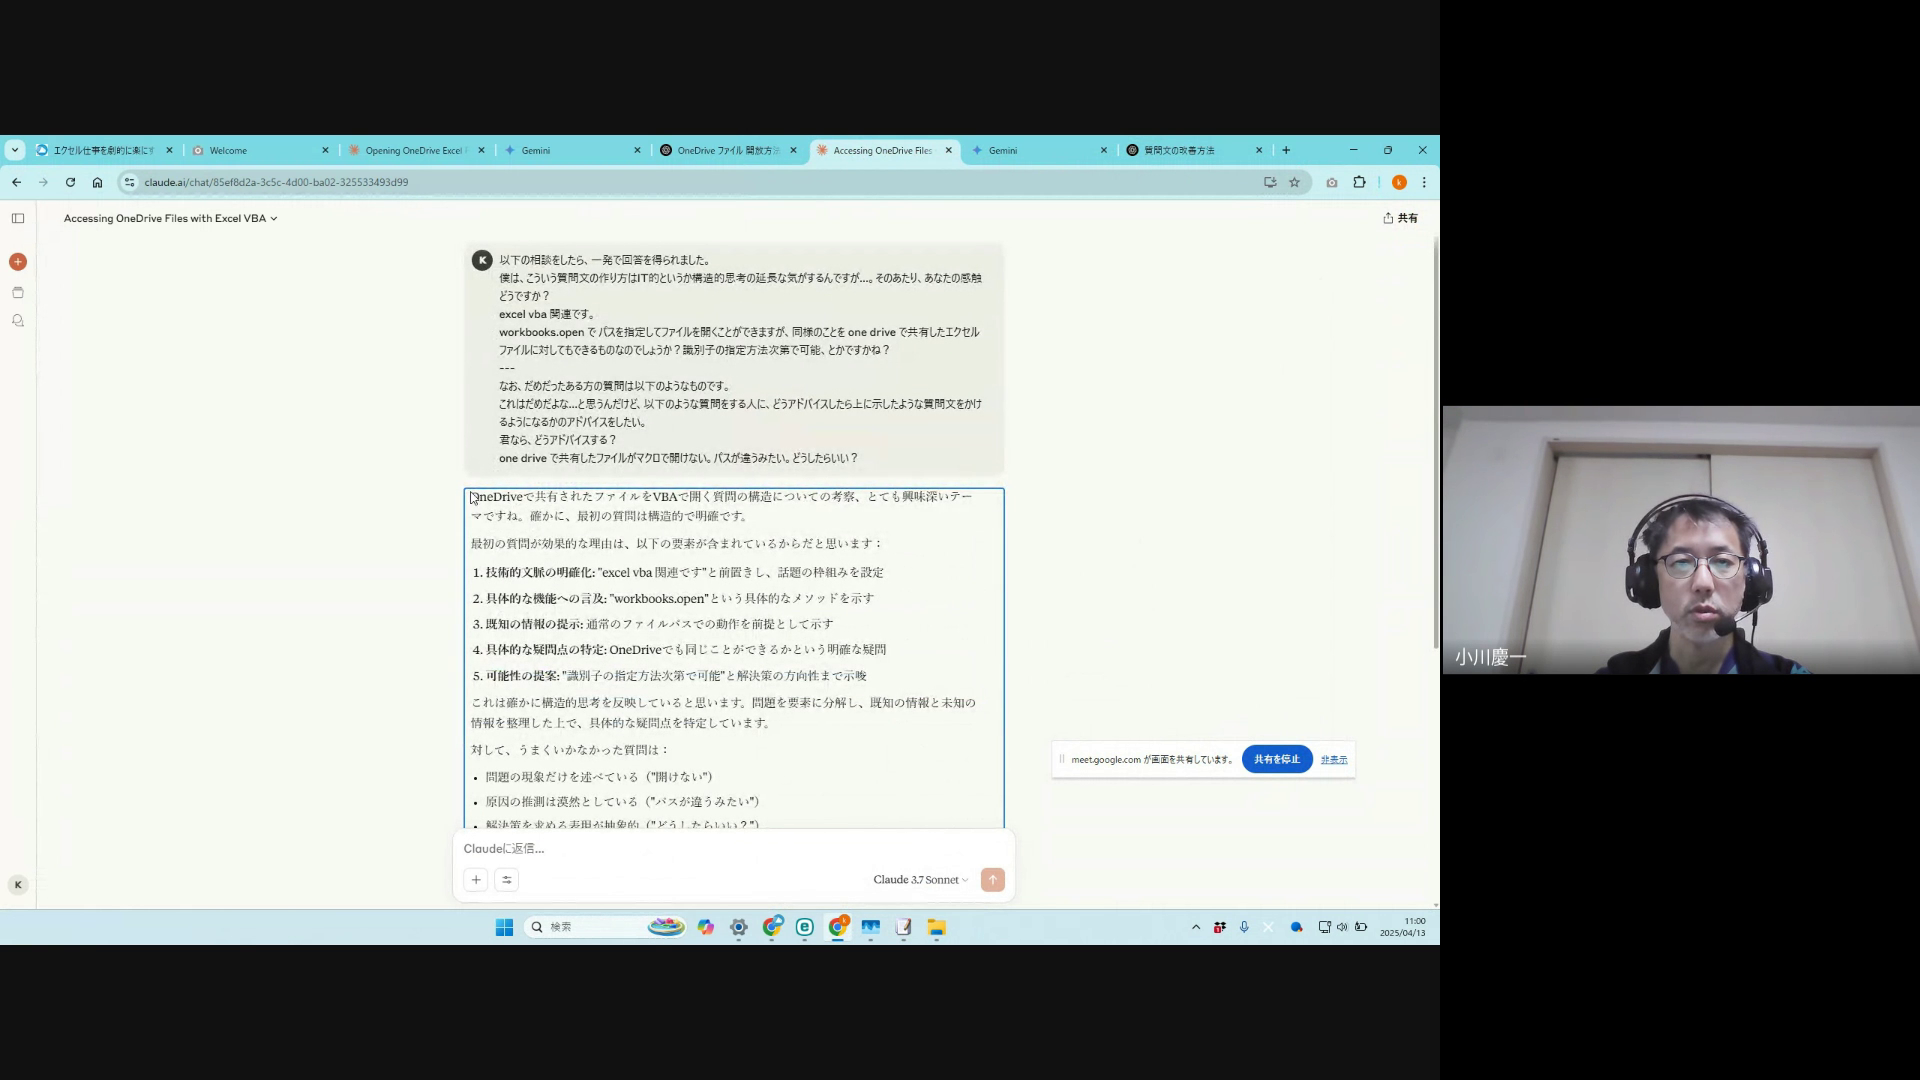Open the tab search chevron at tab strip
The image size is (1920, 1080).
[x=15, y=150]
